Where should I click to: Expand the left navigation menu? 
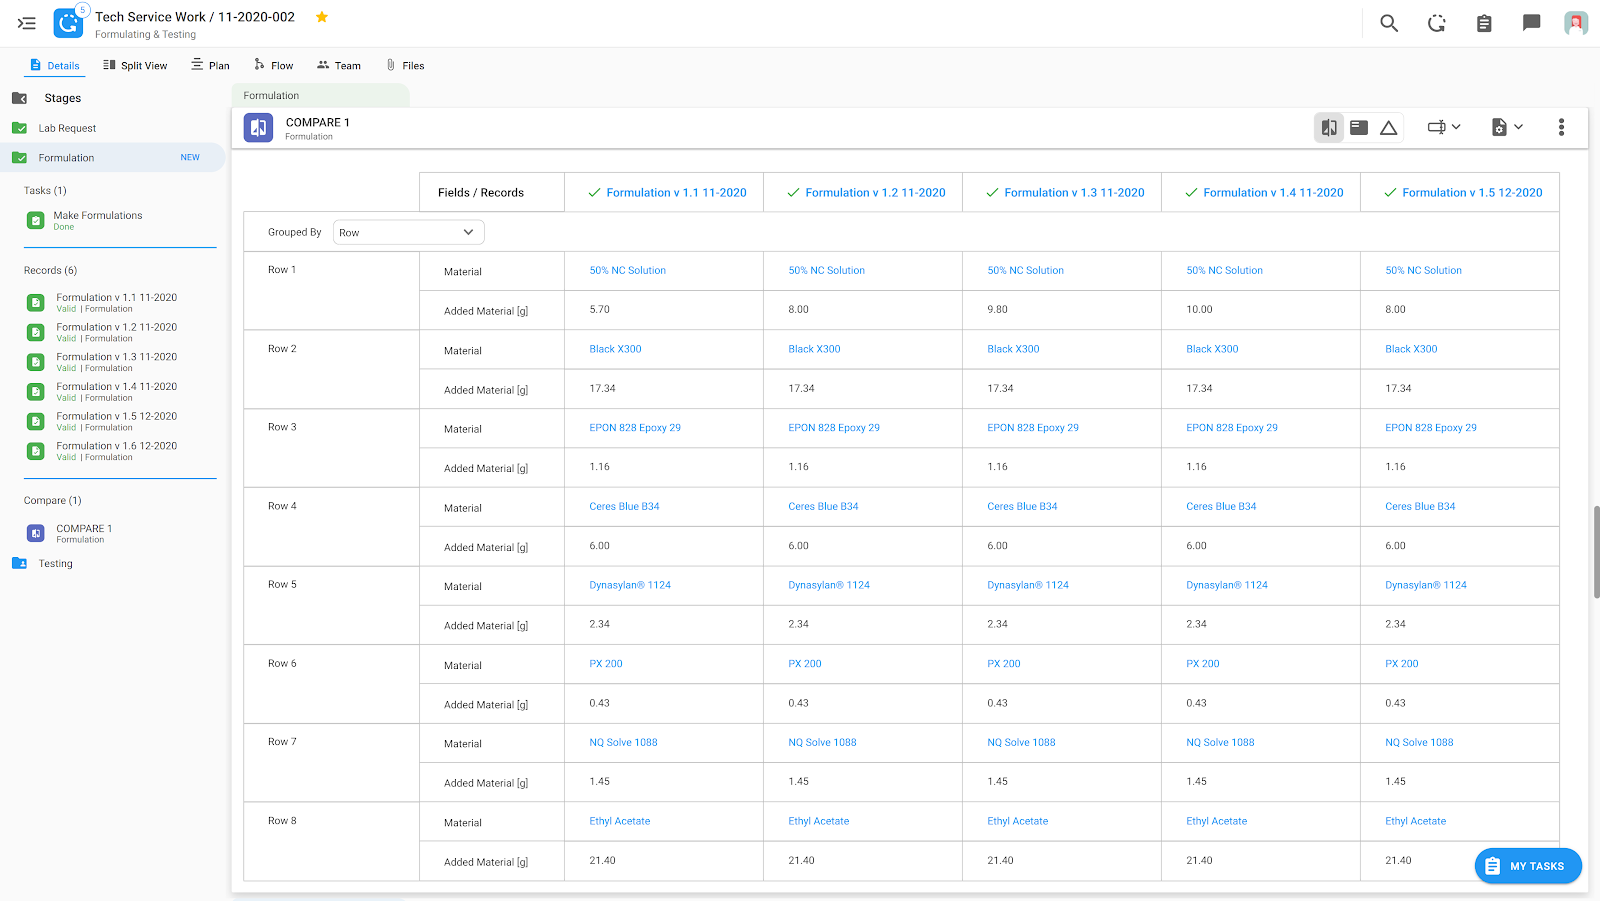coord(27,23)
